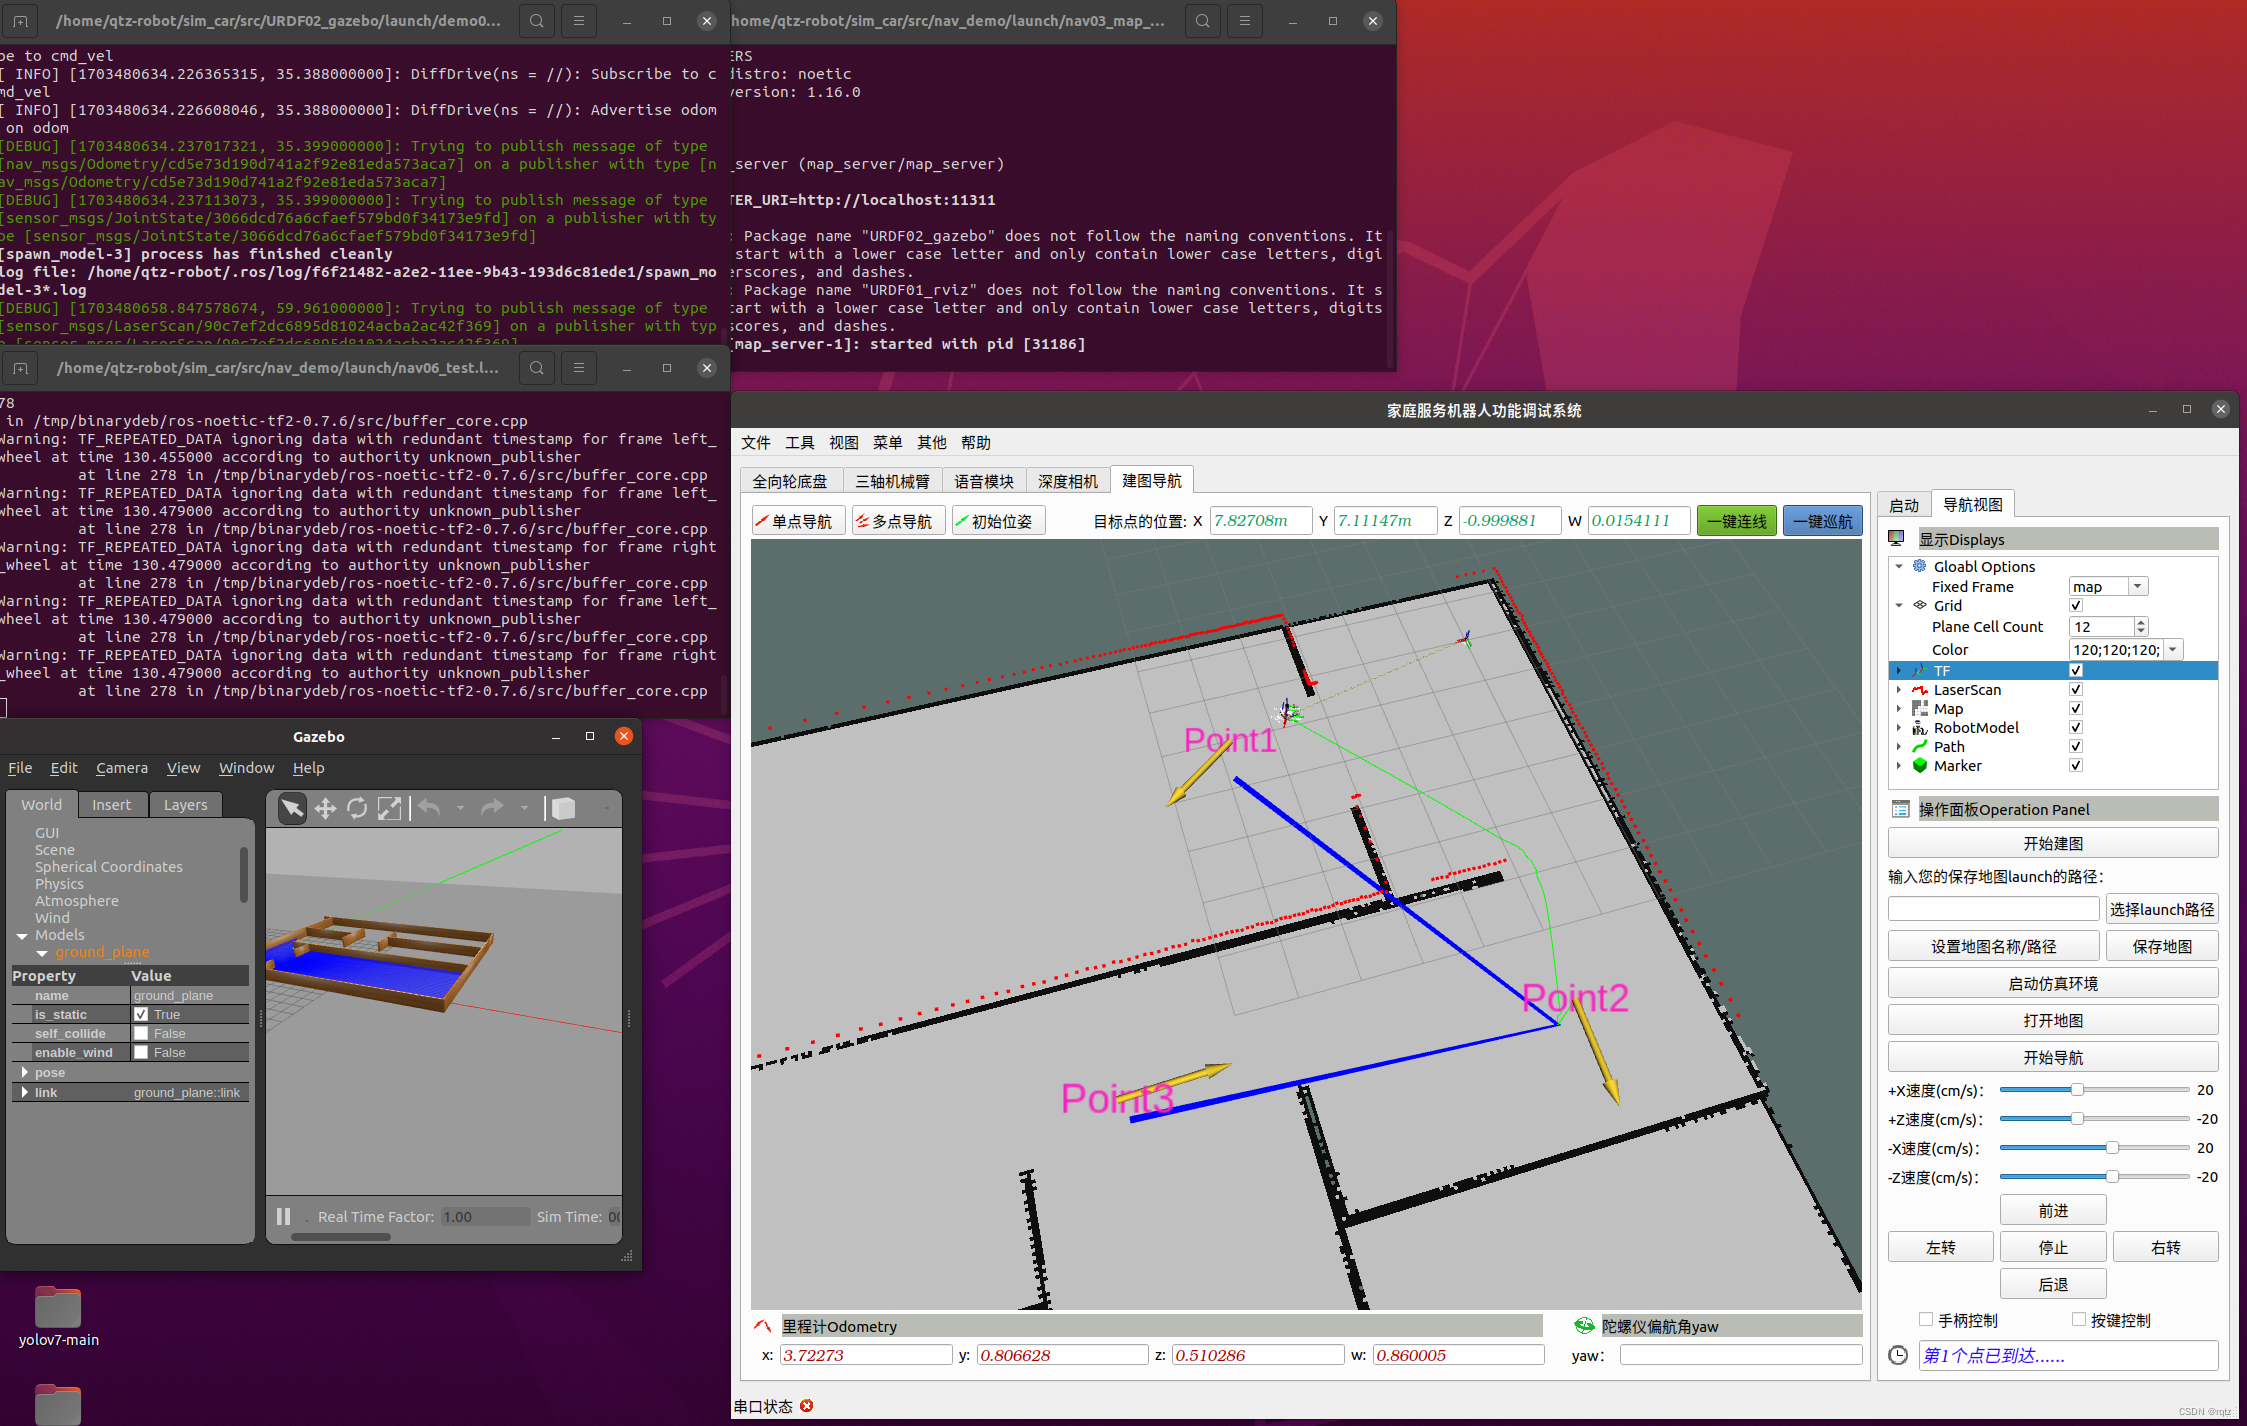Uncheck the LaserScan display checkbox
This screenshot has width=2247, height=1426.
coord(2076,690)
